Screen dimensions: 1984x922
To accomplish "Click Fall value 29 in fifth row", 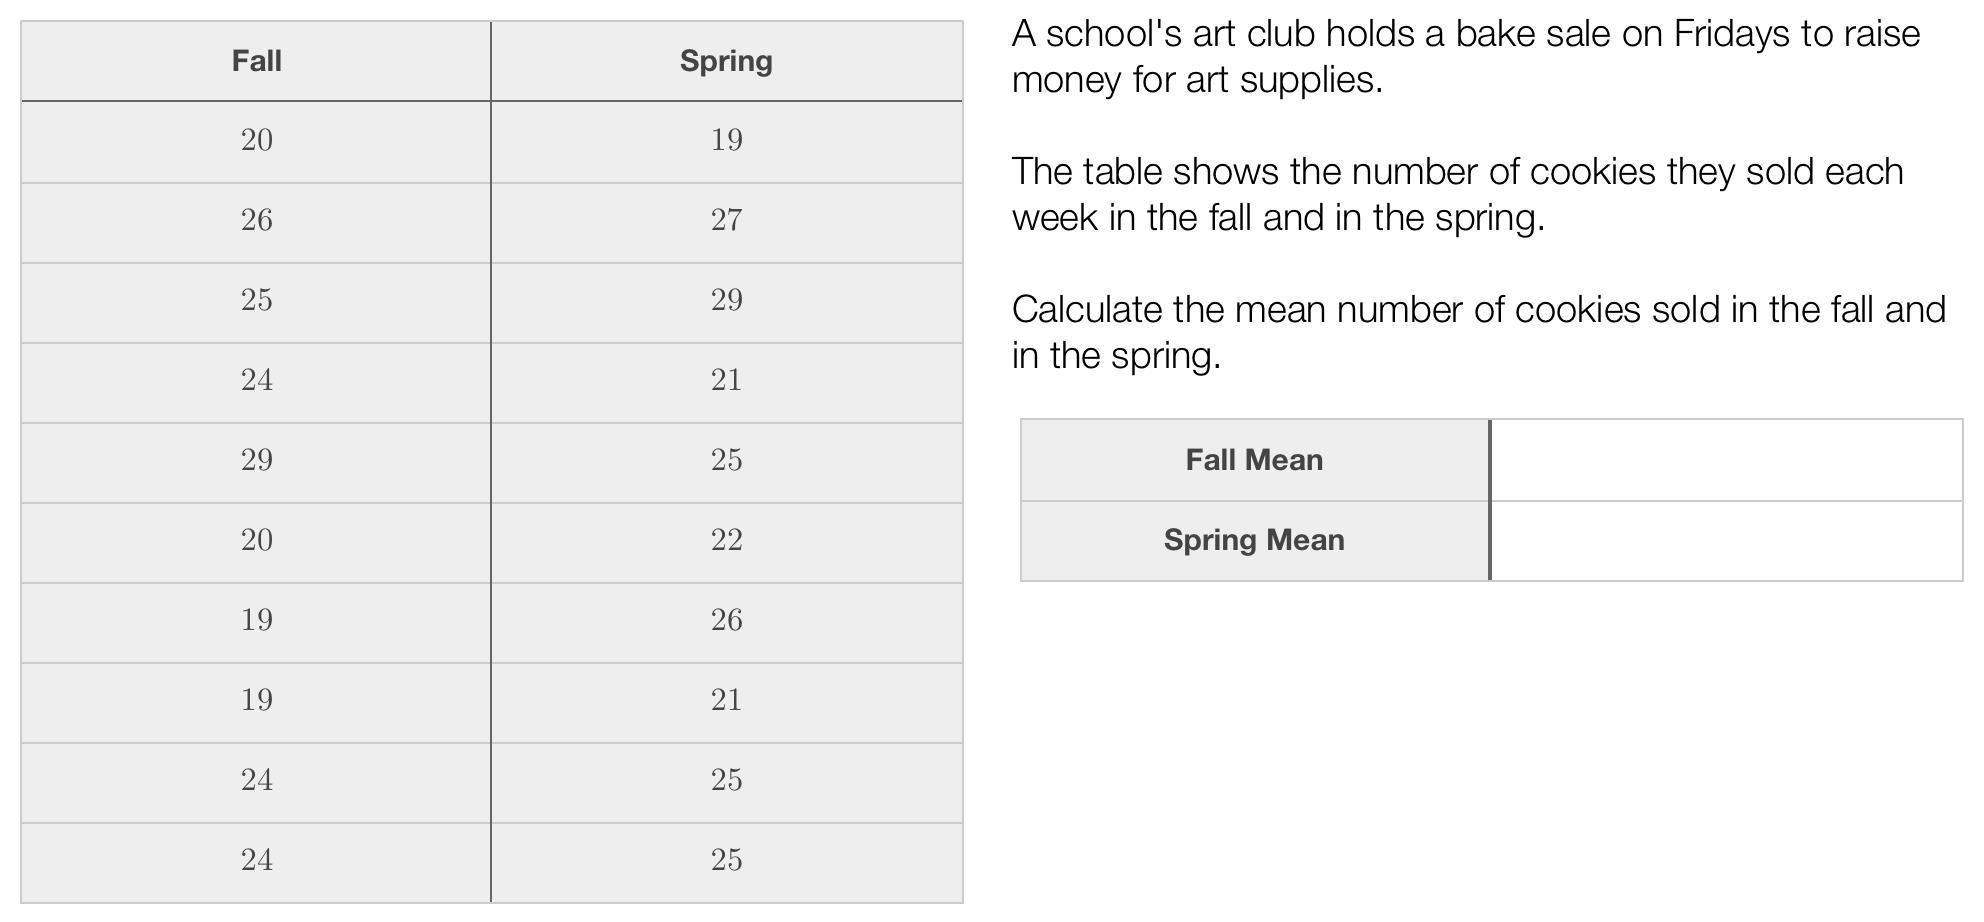I will pos(256,460).
